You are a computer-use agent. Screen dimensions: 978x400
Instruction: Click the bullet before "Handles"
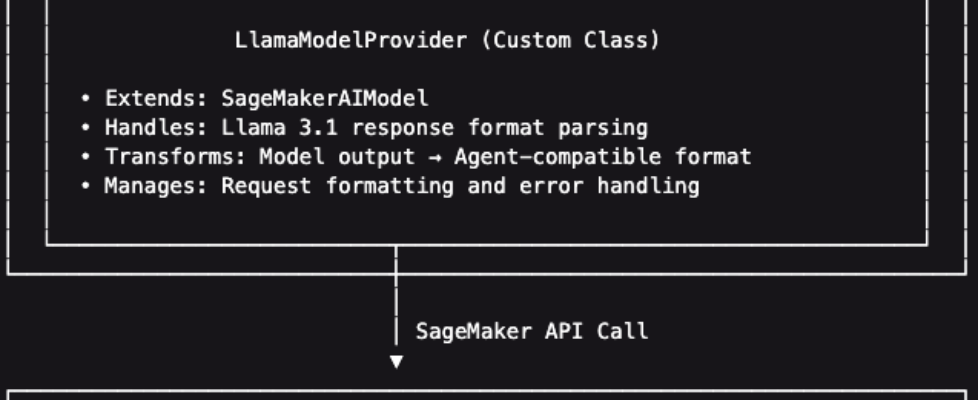(86, 128)
